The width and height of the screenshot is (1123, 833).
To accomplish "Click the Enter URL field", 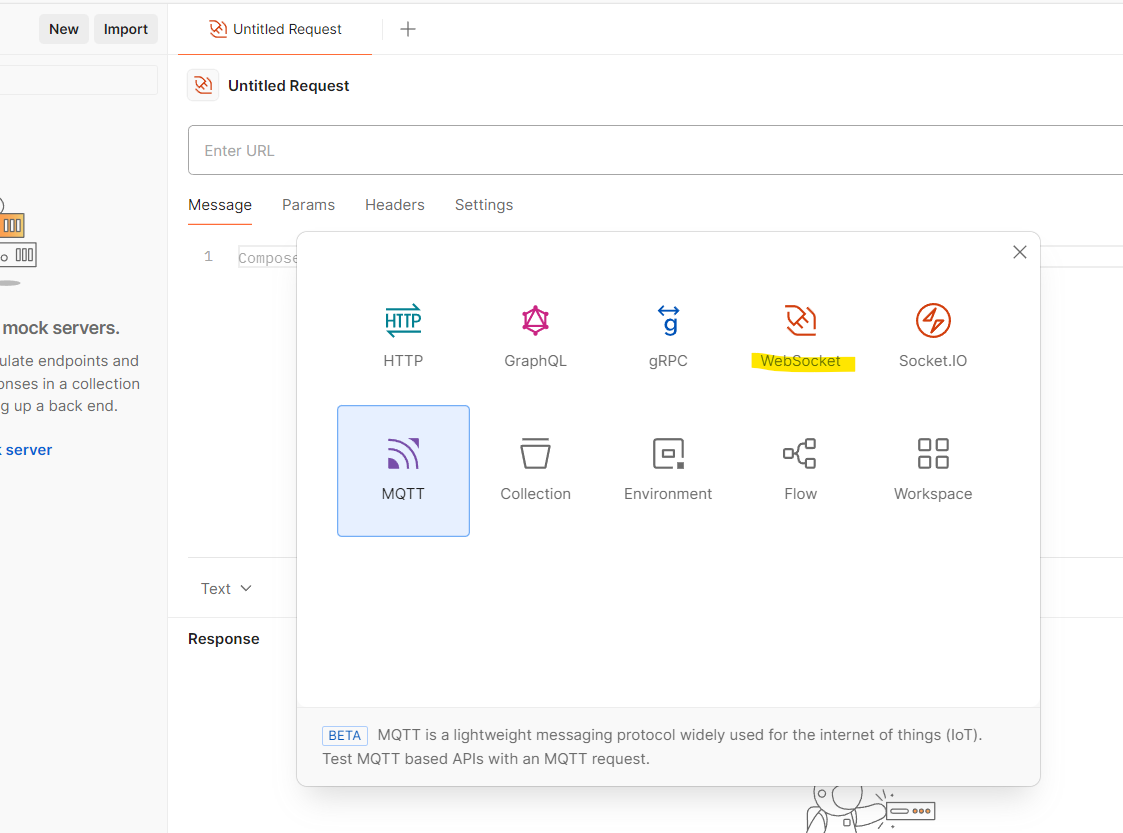I will (x=655, y=150).
